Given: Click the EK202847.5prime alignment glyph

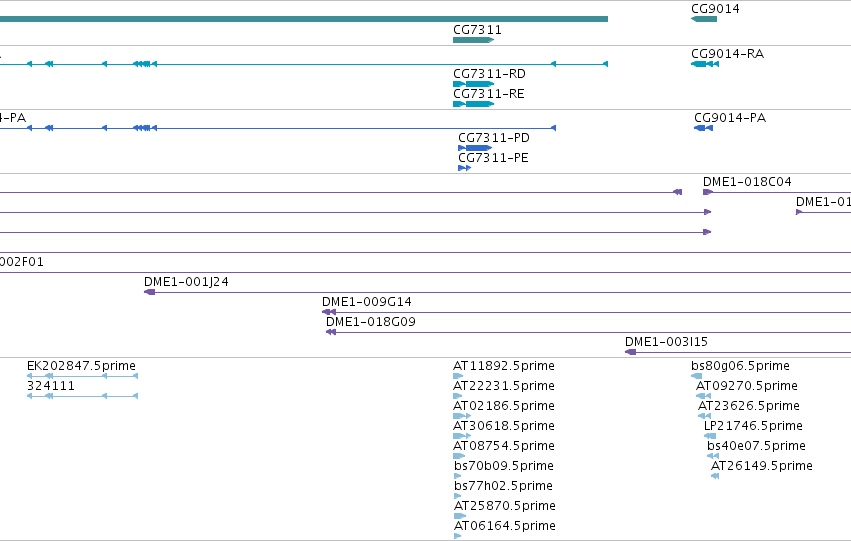Looking at the screenshot, I should point(82,376).
